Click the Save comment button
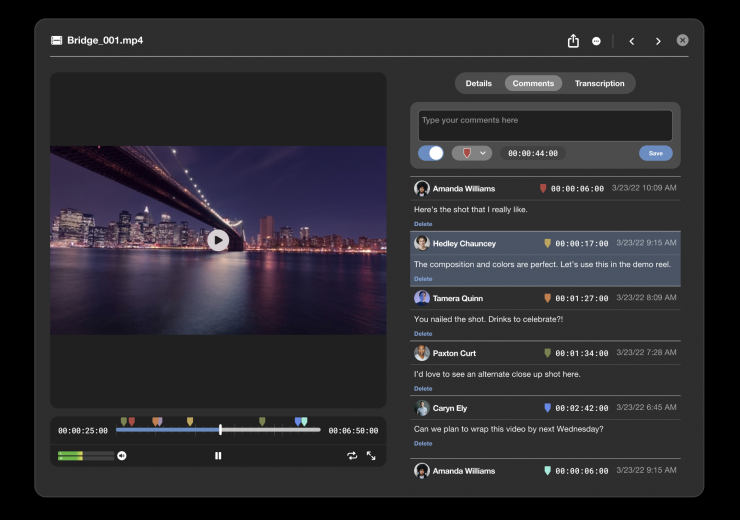 tap(655, 153)
